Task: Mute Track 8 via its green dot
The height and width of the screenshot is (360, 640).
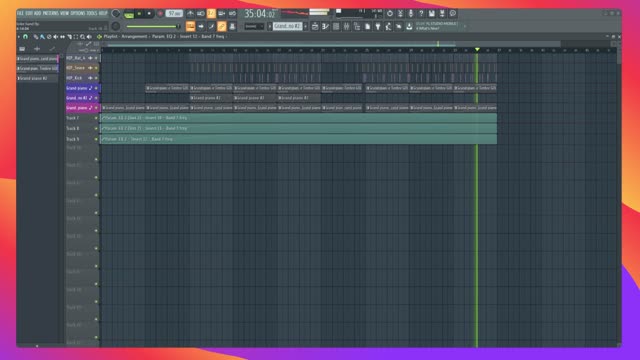Action: pos(96,128)
